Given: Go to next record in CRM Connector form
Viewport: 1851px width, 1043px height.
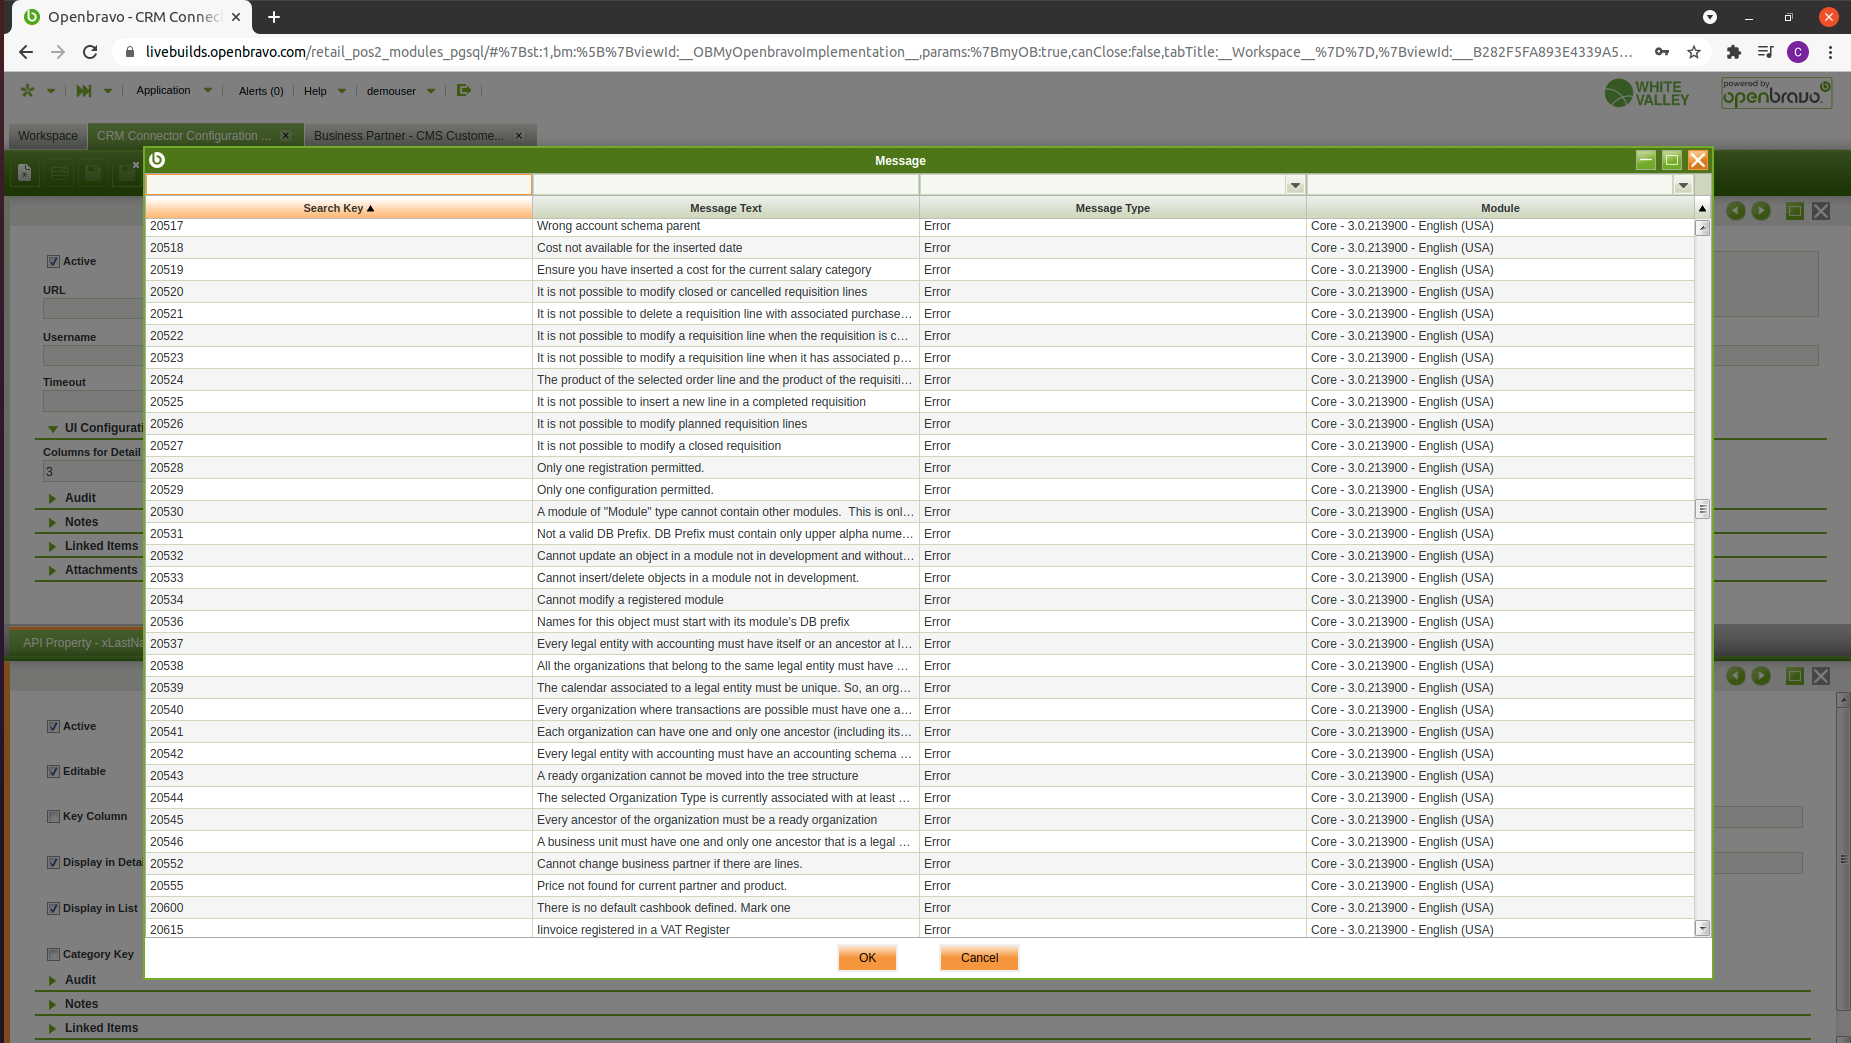Looking at the screenshot, I should pos(1762,210).
